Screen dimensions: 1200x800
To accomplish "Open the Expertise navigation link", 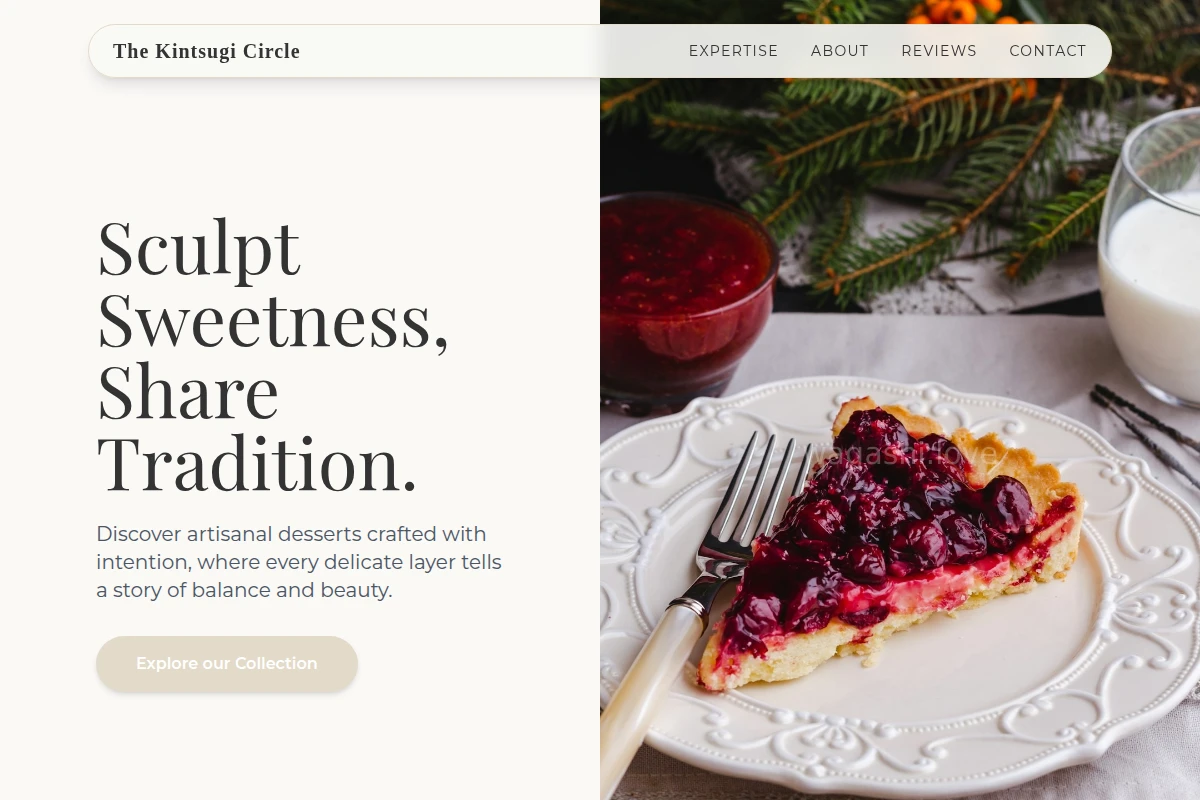I will [733, 51].
